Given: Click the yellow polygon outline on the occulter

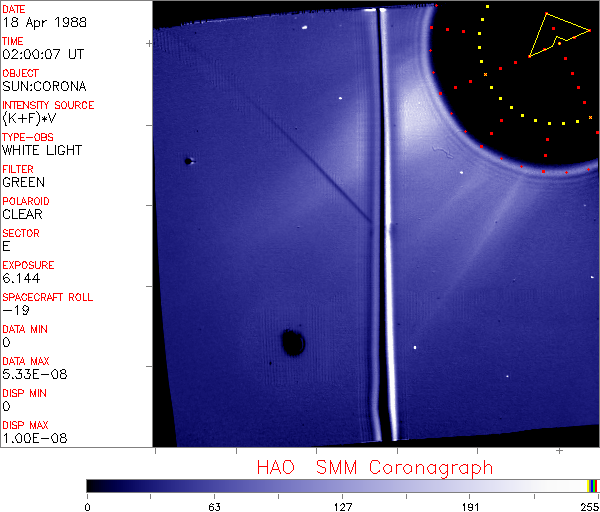Looking at the screenshot, I should tap(559, 35).
